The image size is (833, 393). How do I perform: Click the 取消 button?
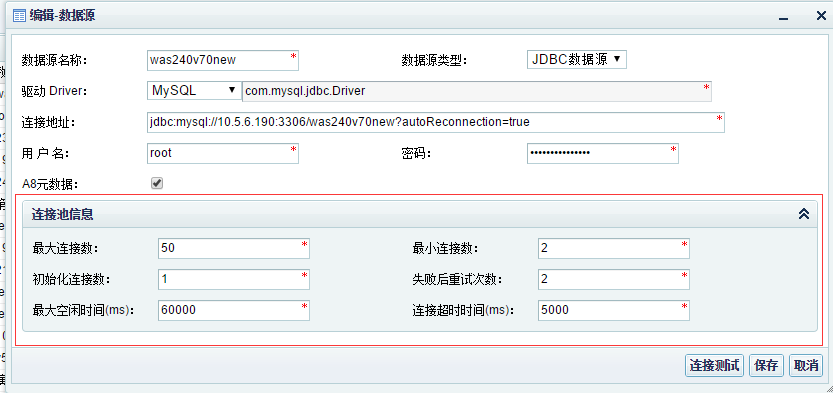click(806, 365)
